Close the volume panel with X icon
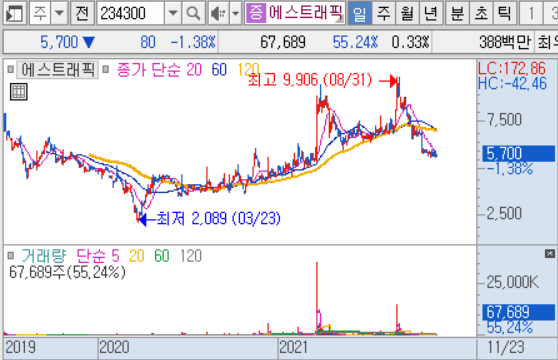Screen dimensions: 558x360 550,254
